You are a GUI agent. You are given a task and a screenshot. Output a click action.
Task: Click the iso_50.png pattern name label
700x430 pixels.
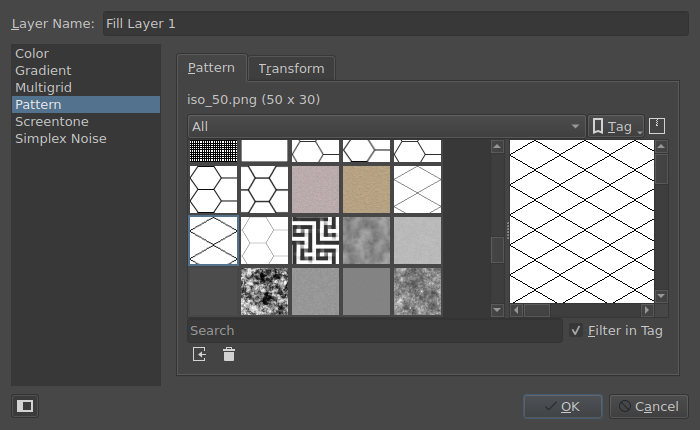253,100
